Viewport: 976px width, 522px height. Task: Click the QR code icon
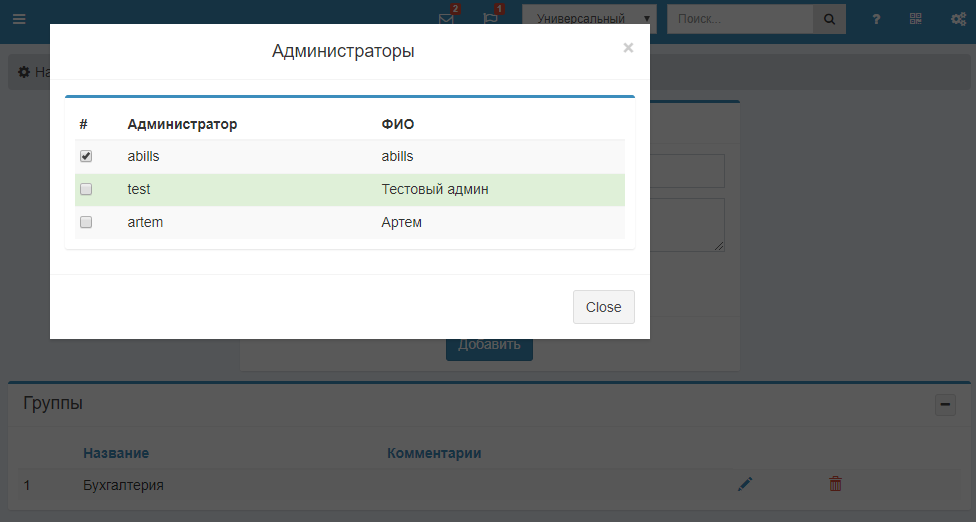tap(915, 19)
